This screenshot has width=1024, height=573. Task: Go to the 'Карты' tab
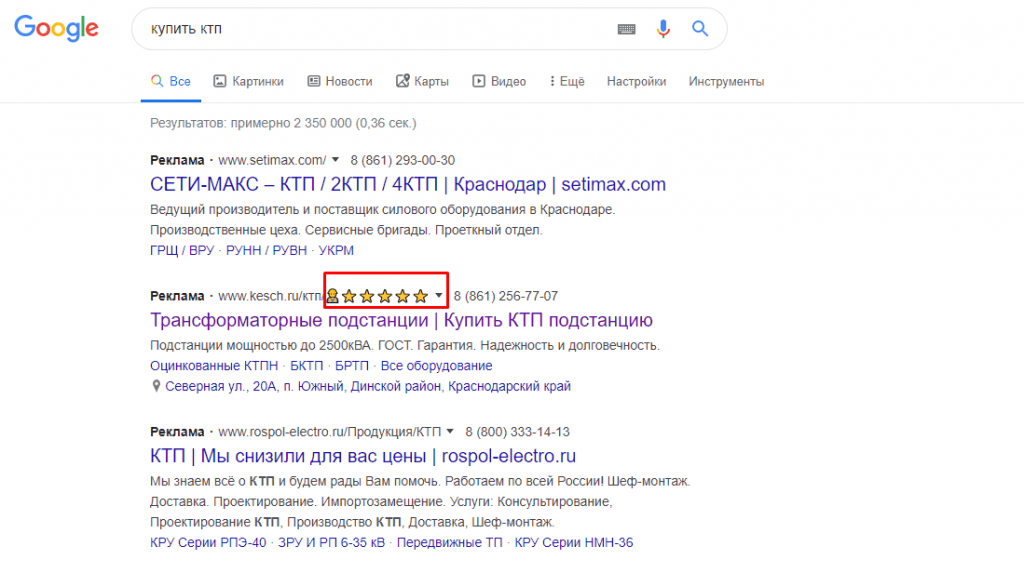point(423,82)
